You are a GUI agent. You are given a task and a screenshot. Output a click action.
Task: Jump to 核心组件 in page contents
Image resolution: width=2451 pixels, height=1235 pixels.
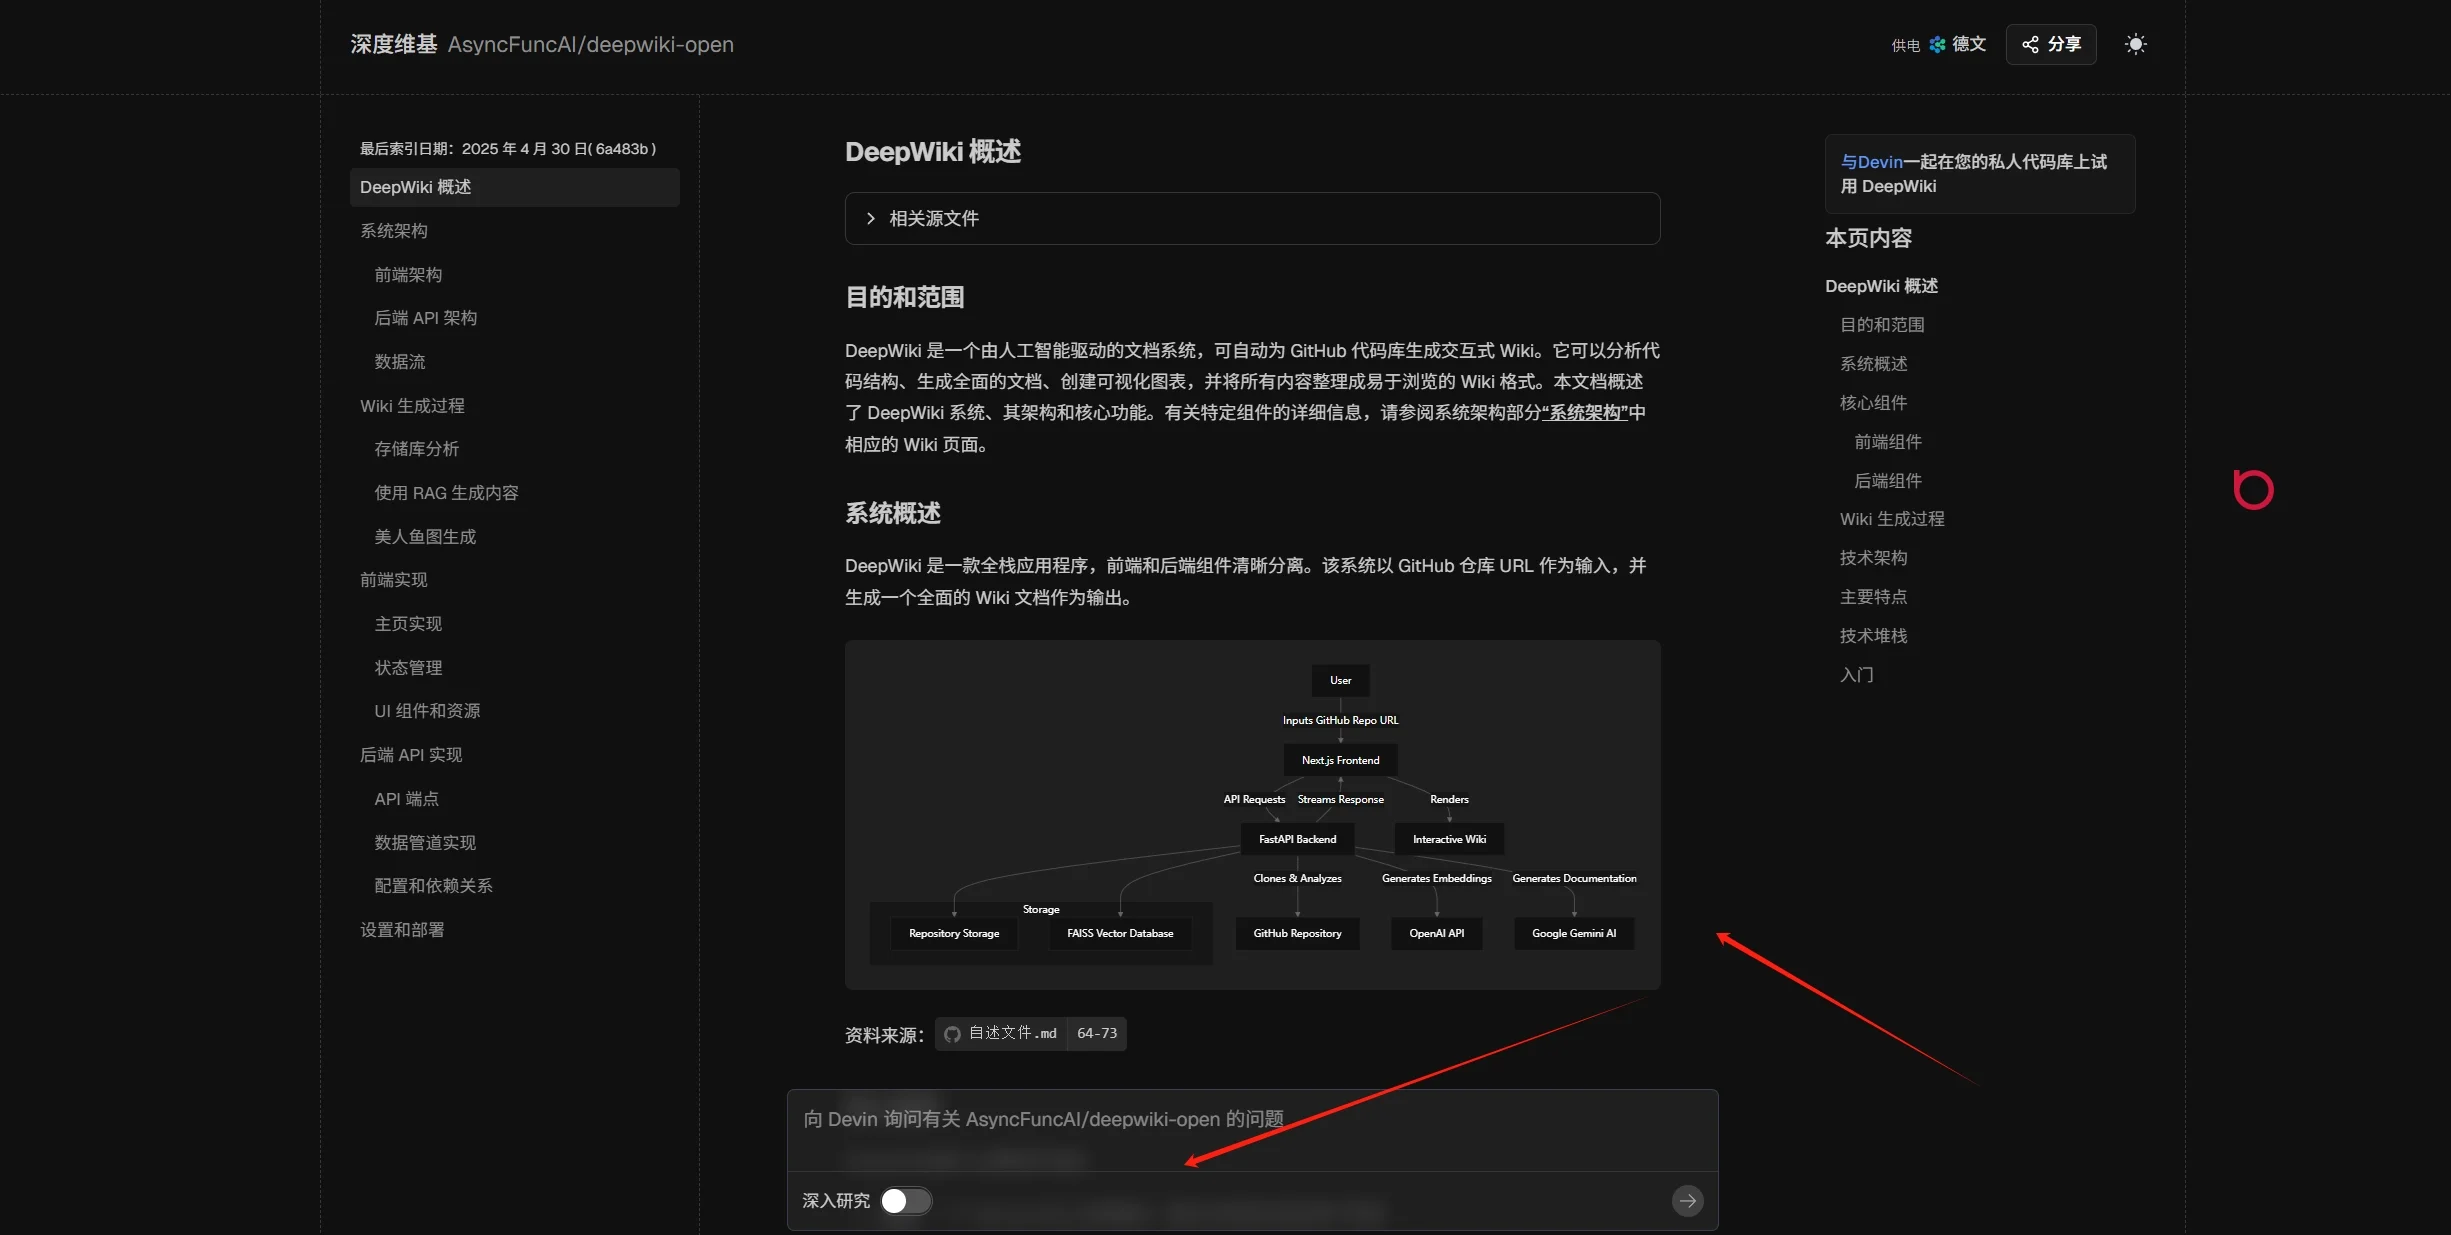tap(1874, 403)
